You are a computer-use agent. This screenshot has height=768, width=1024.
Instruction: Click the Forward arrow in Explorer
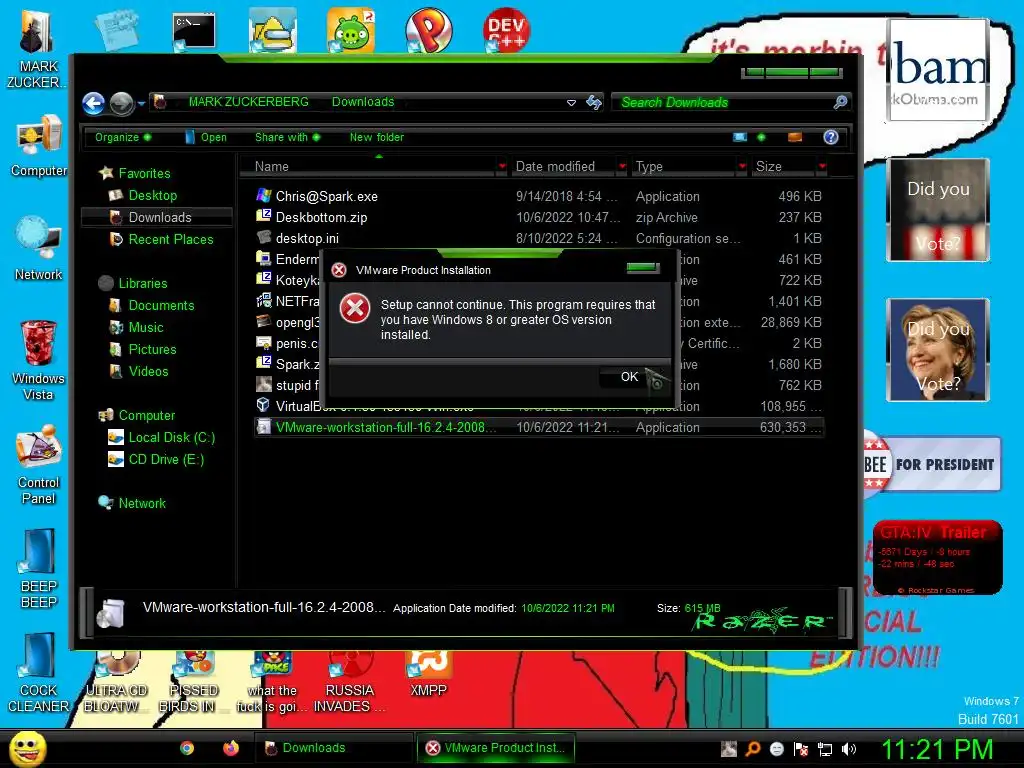pos(121,103)
